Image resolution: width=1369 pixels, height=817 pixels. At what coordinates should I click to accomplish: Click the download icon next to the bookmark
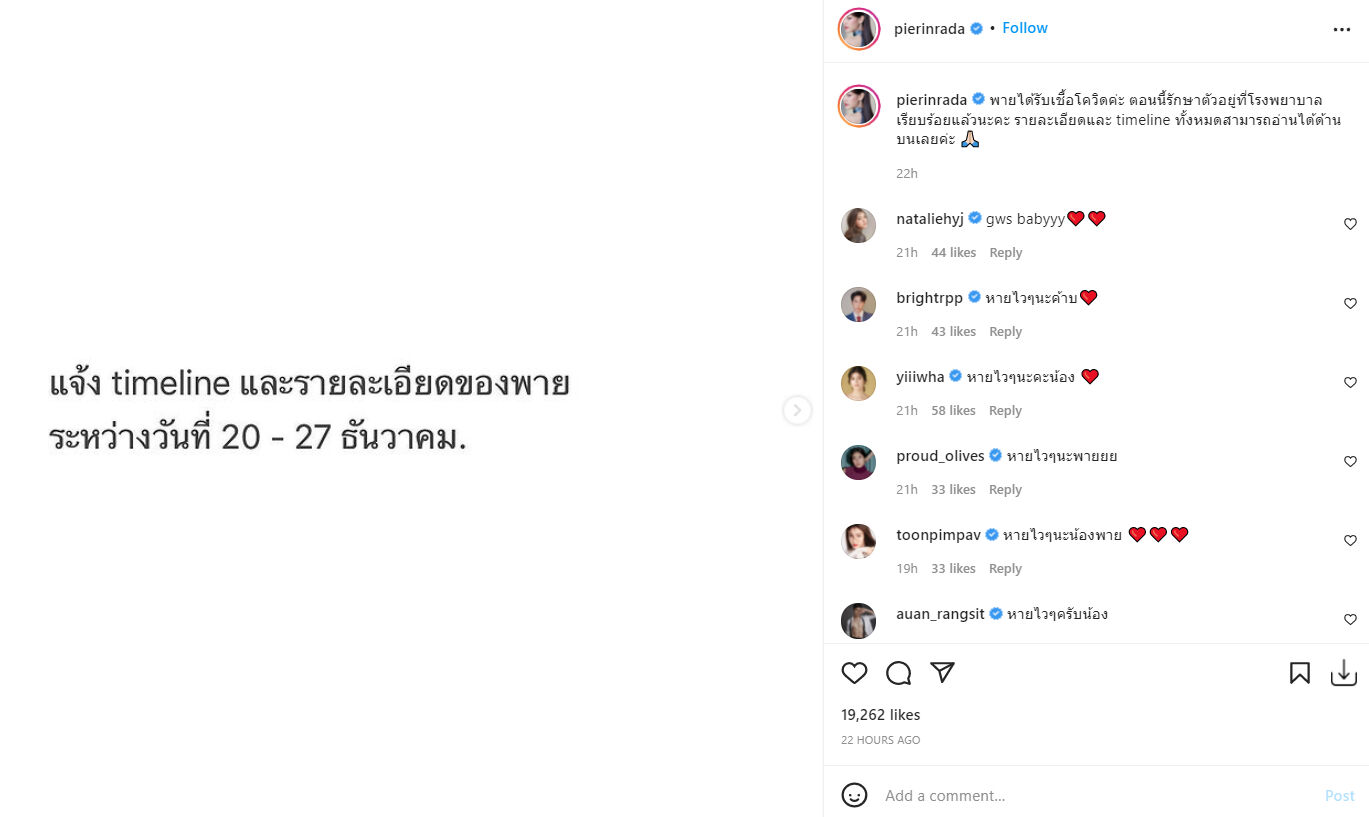pyautogui.click(x=1344, y=672)
